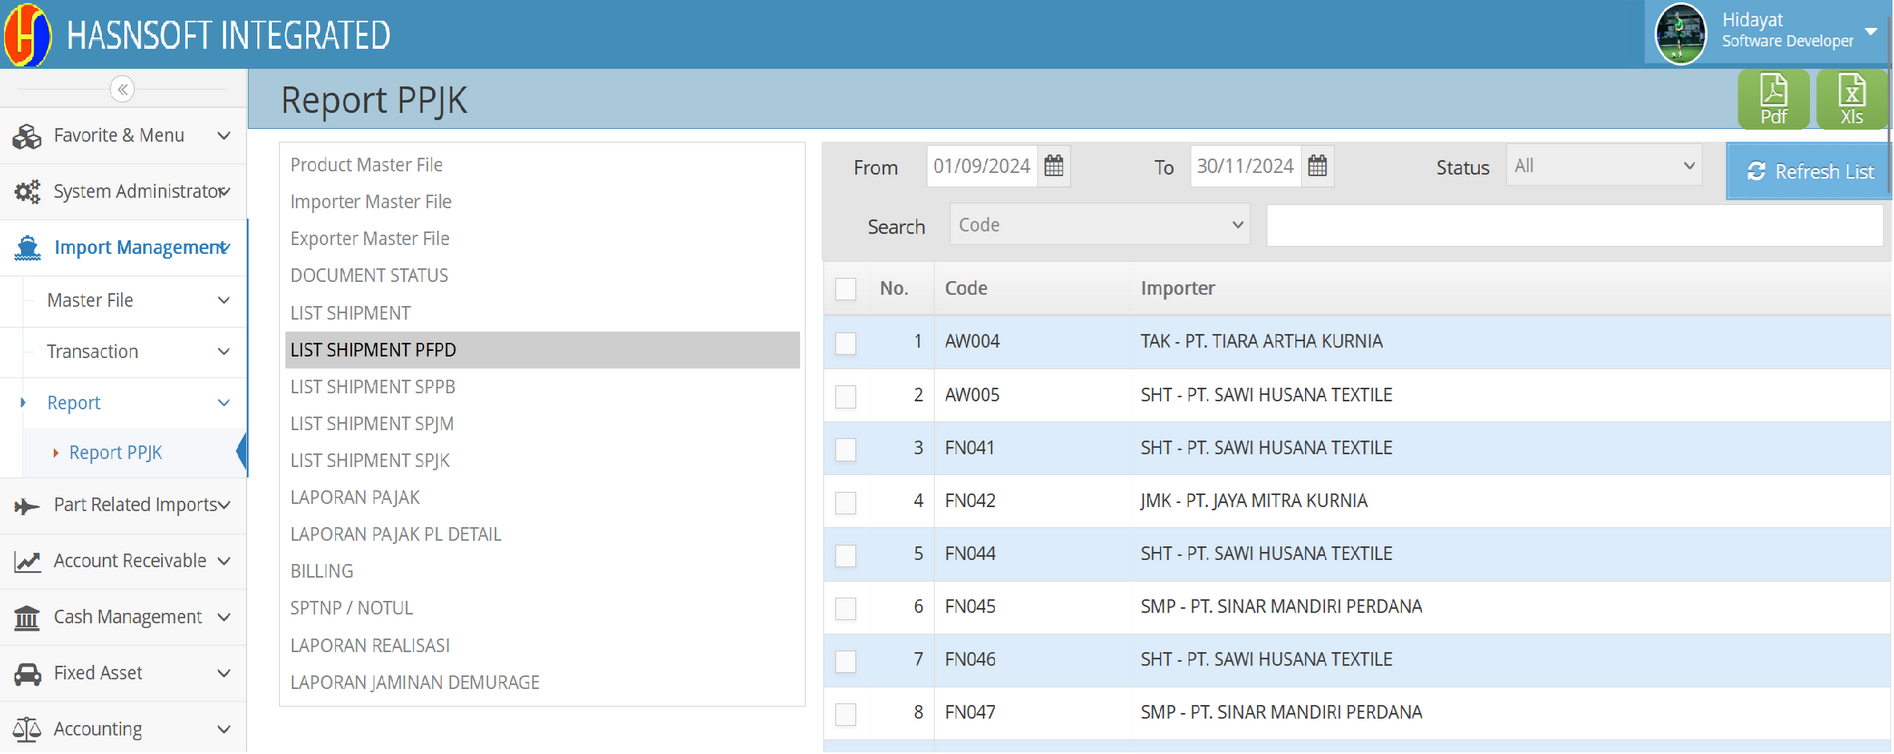Open the Status dropdown showing All
The image size is (1894, 754).
click(x=1604, y=166)
